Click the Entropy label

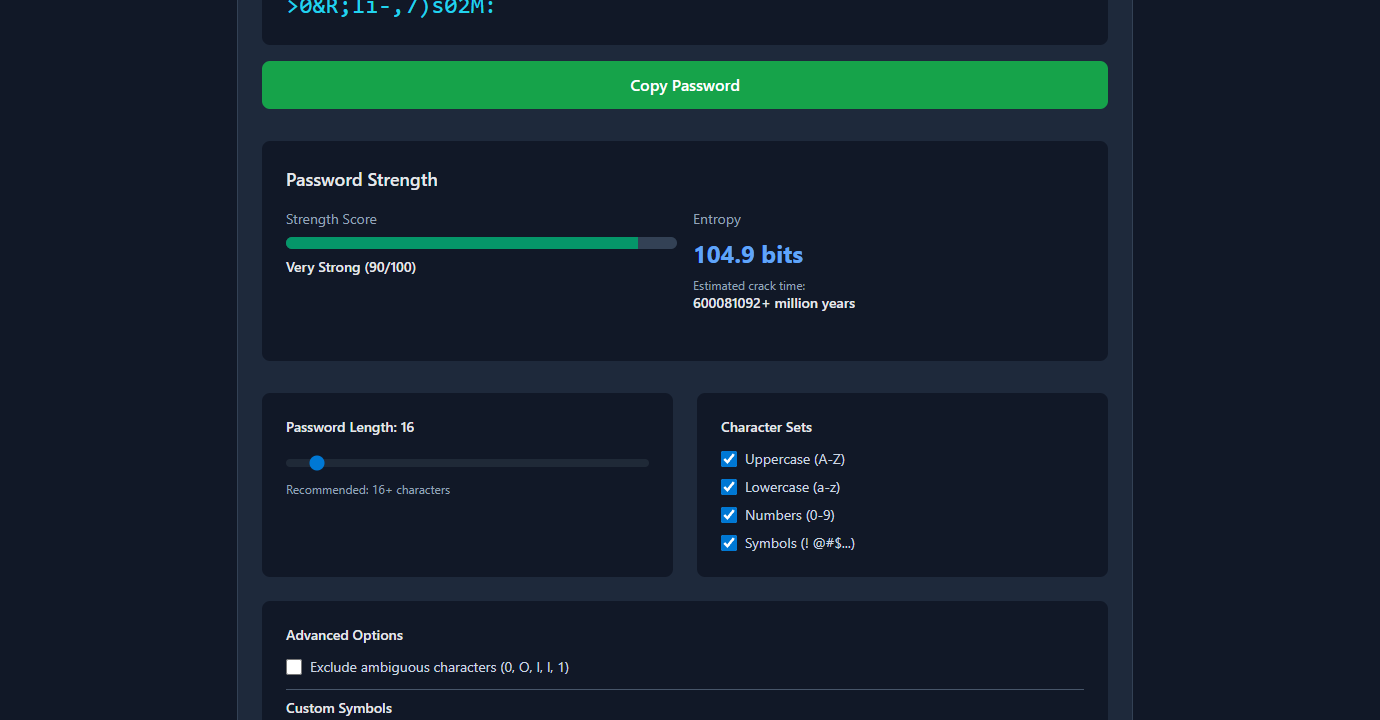pyautogui.click(x=717, y=219)
